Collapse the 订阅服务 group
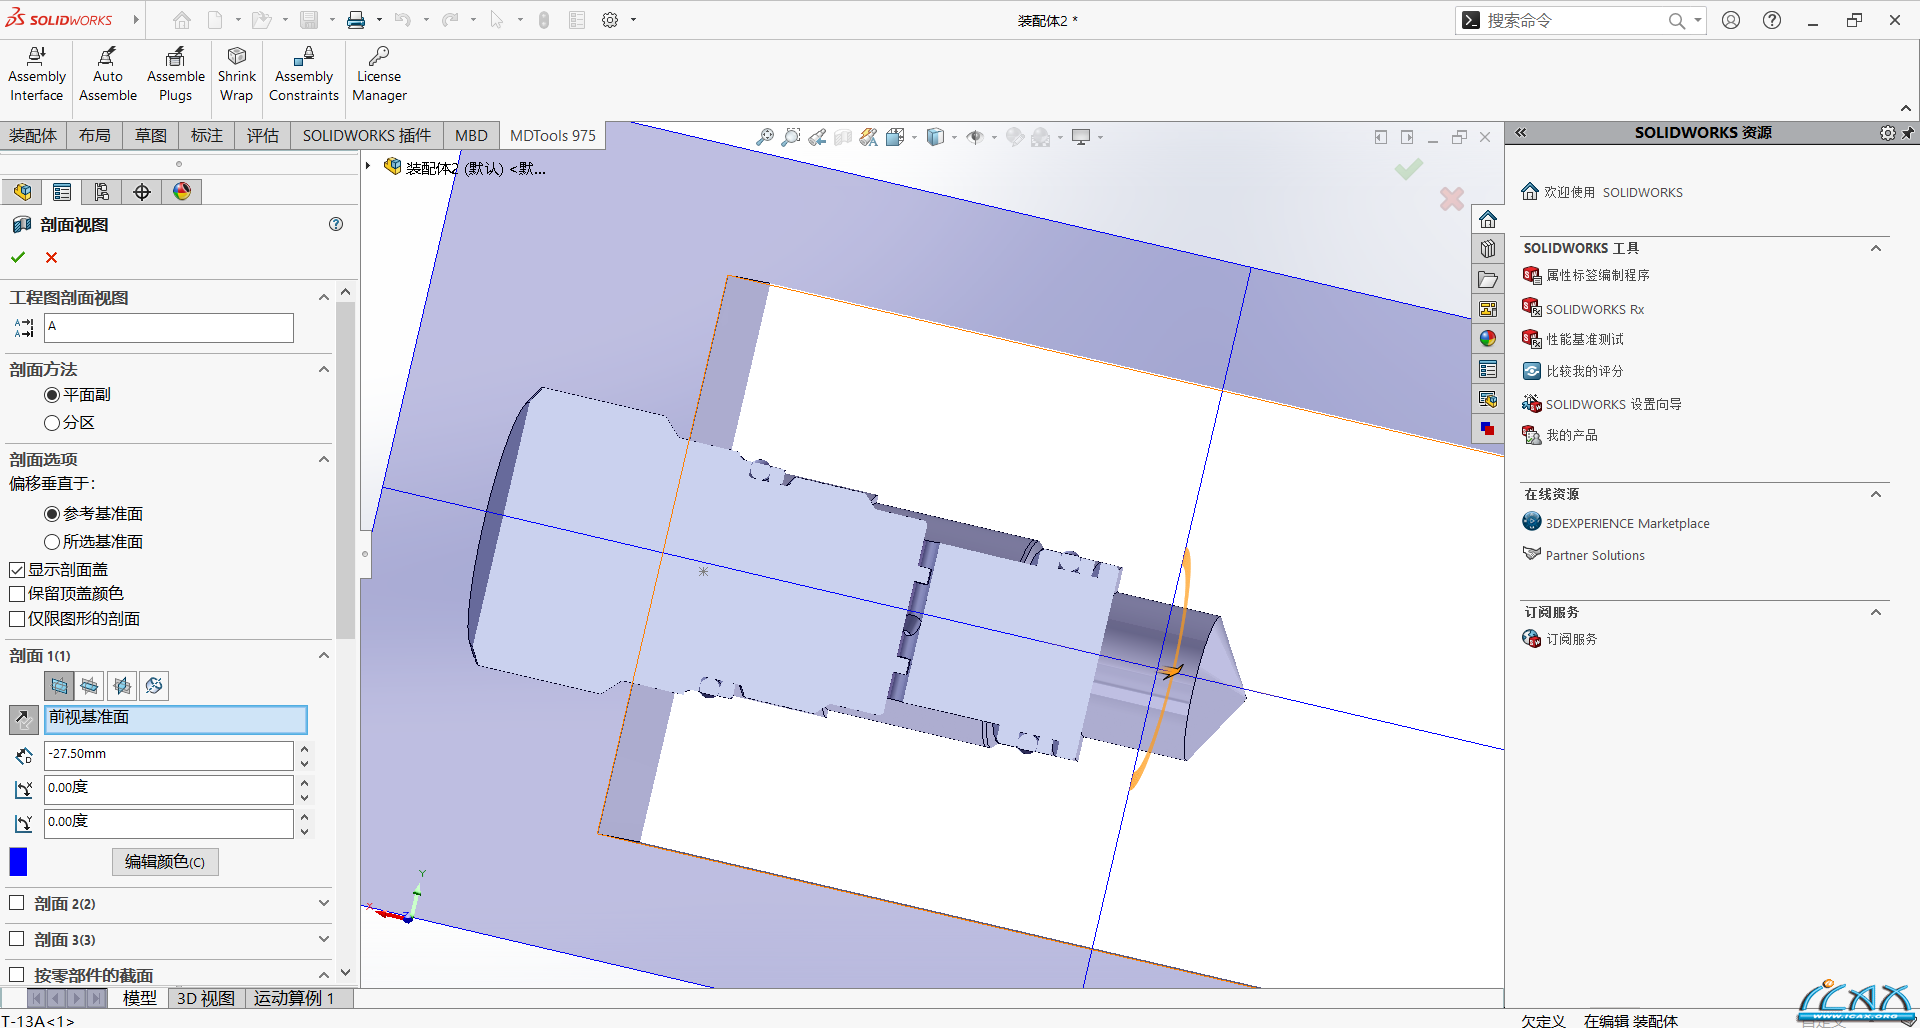Screen dimensions: 1920x1028 pos(1876,612)
